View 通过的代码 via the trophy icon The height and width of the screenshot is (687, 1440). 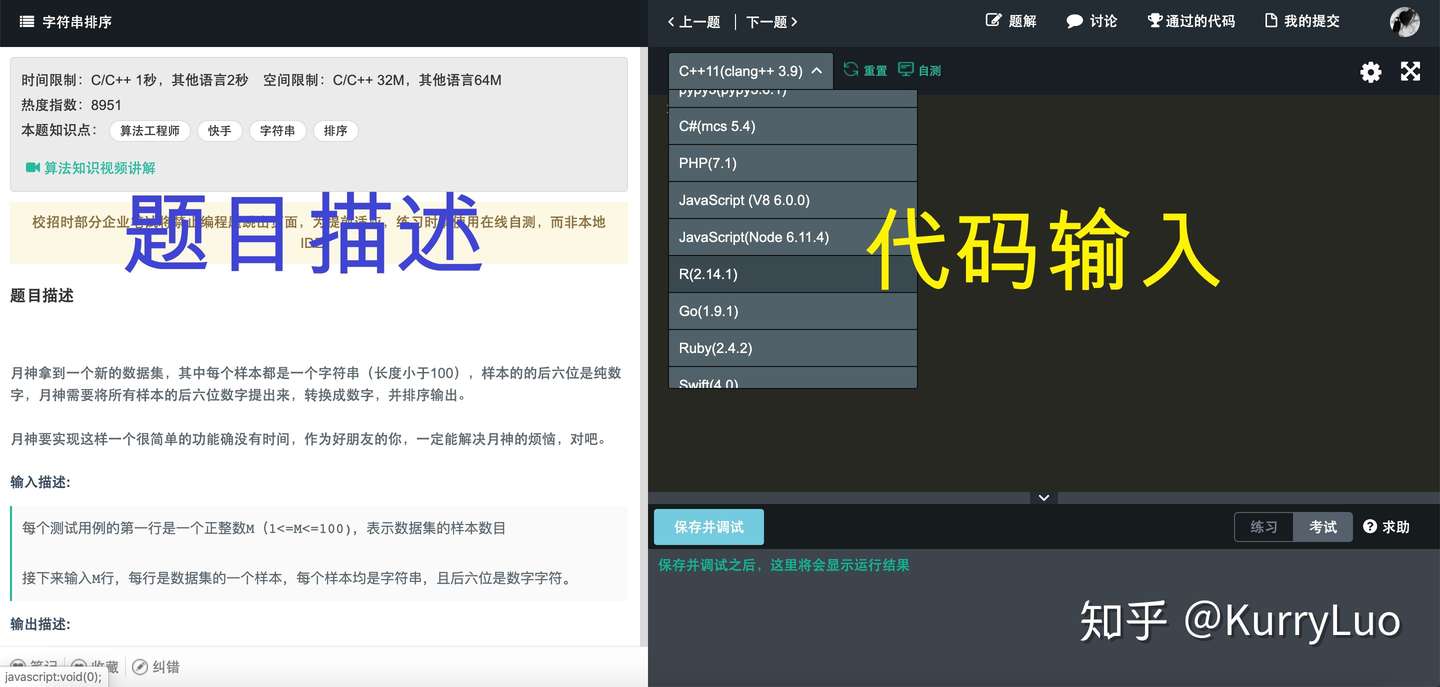point(1190,20)
